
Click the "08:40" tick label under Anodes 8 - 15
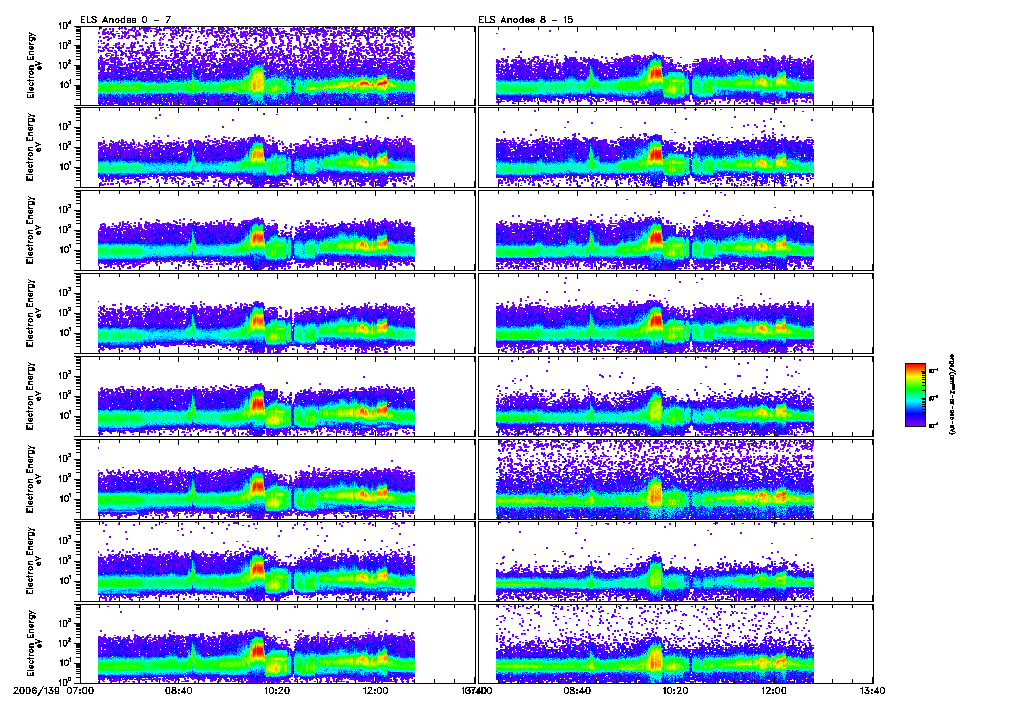coord(577,690)
